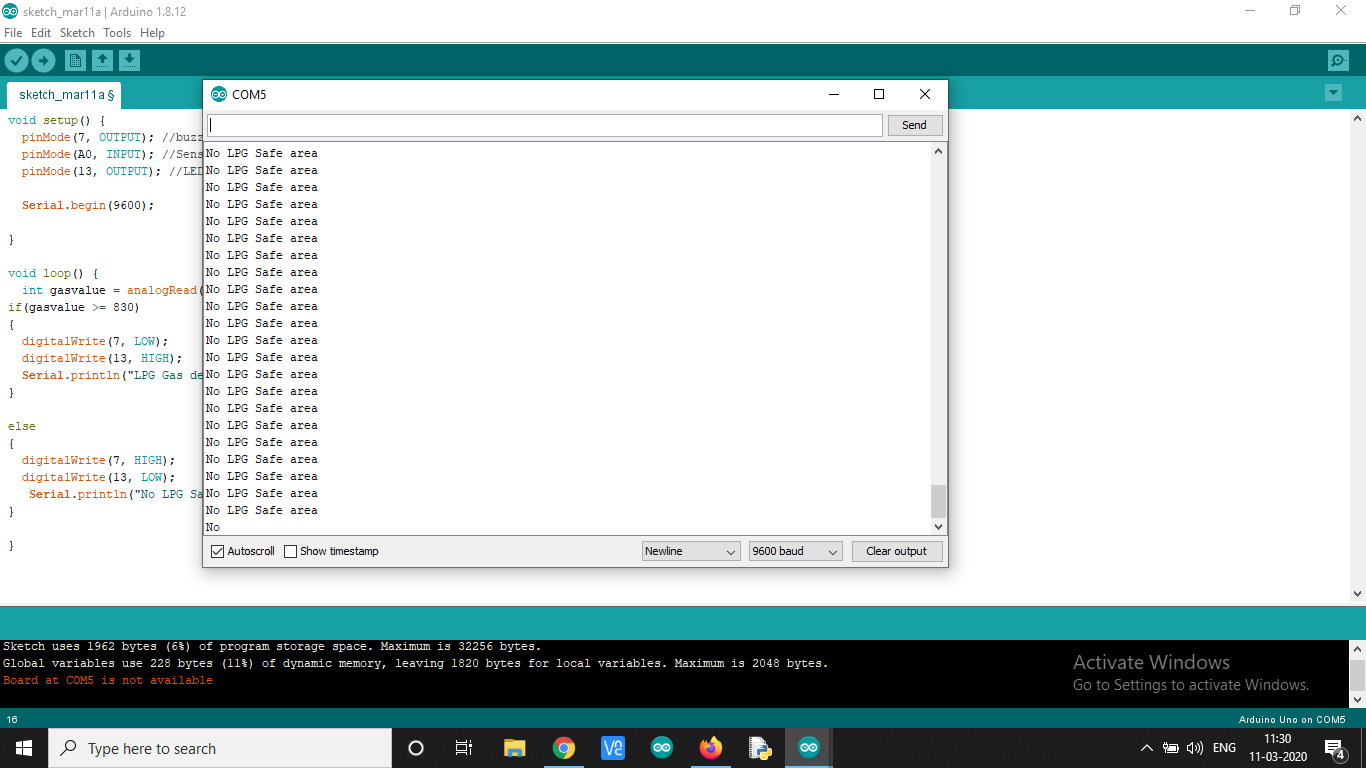Open Cortana from the taskbar circle icon
The width and height of the screenshot is (1366, 768).
416,748
